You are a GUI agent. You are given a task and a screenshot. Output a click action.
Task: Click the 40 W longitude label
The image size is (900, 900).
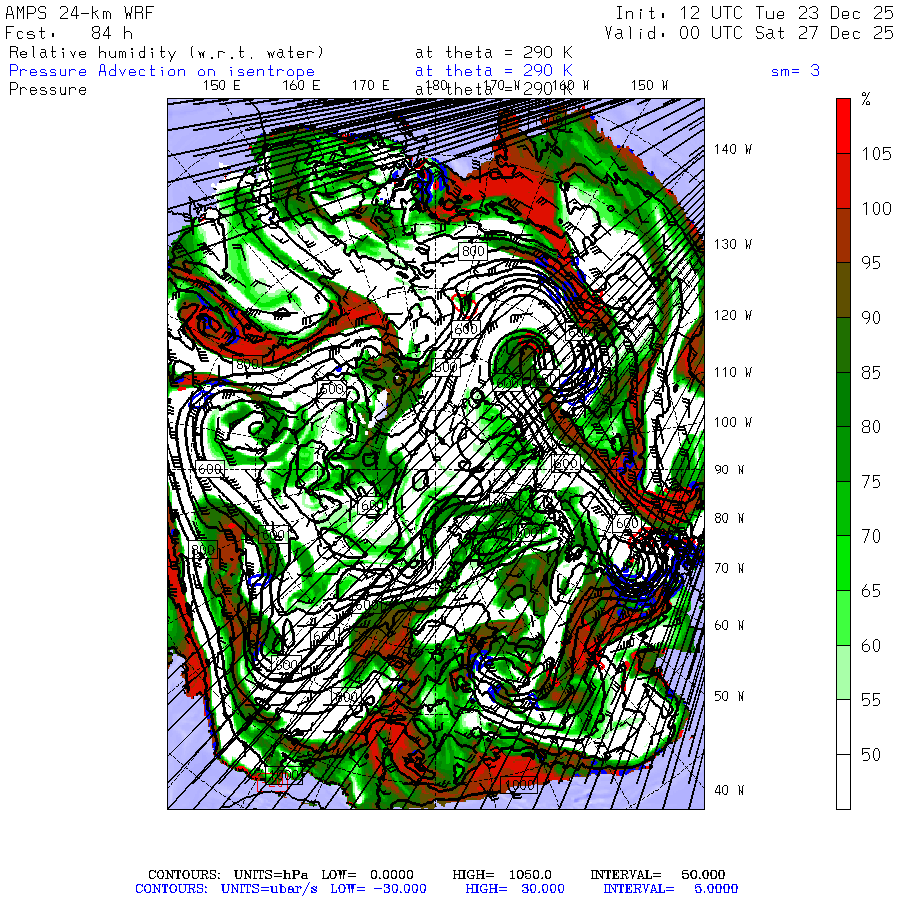(729, 790)
